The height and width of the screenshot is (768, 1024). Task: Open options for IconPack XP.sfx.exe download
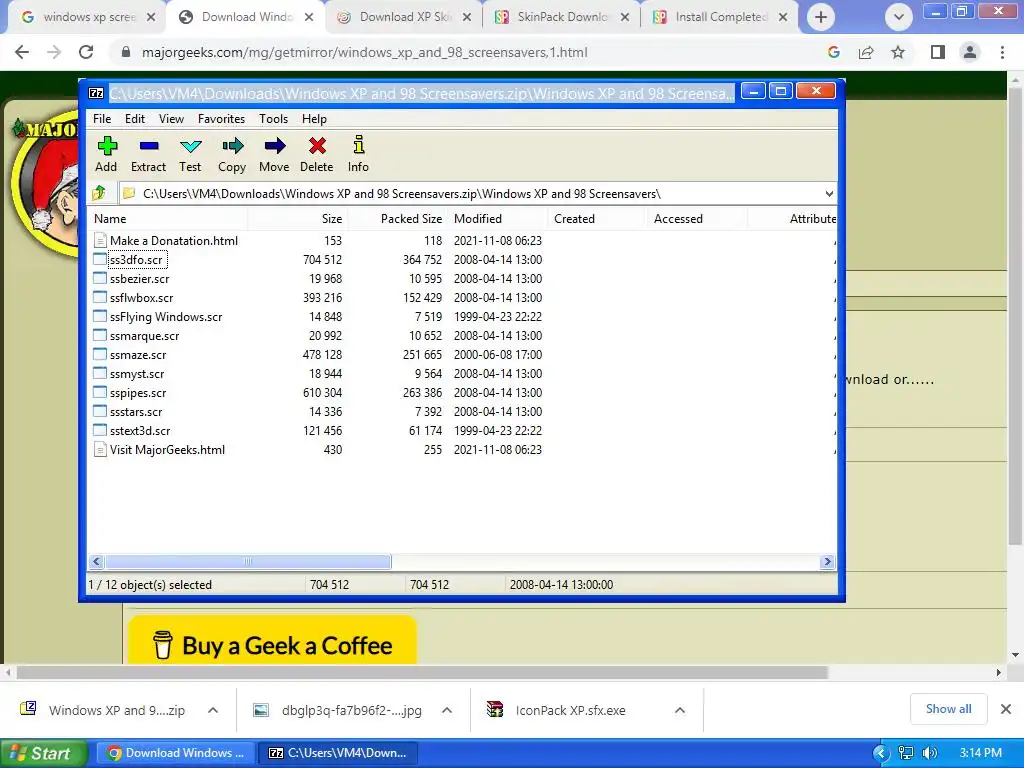point(680,710)
